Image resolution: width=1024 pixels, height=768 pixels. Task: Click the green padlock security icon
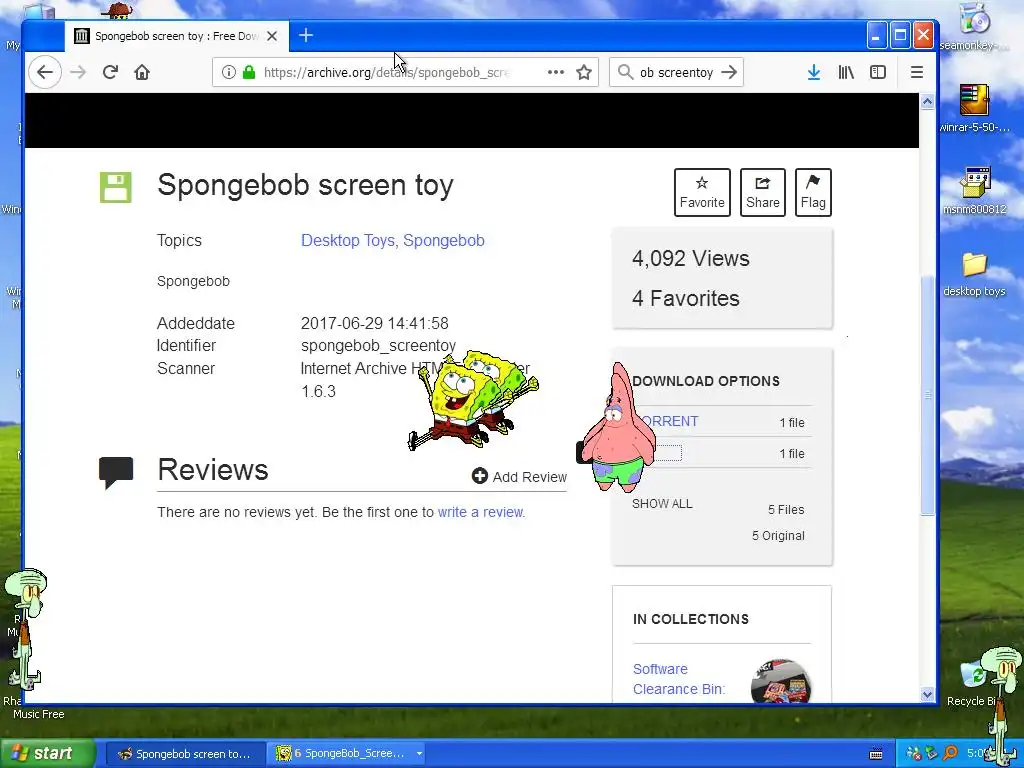249,72
